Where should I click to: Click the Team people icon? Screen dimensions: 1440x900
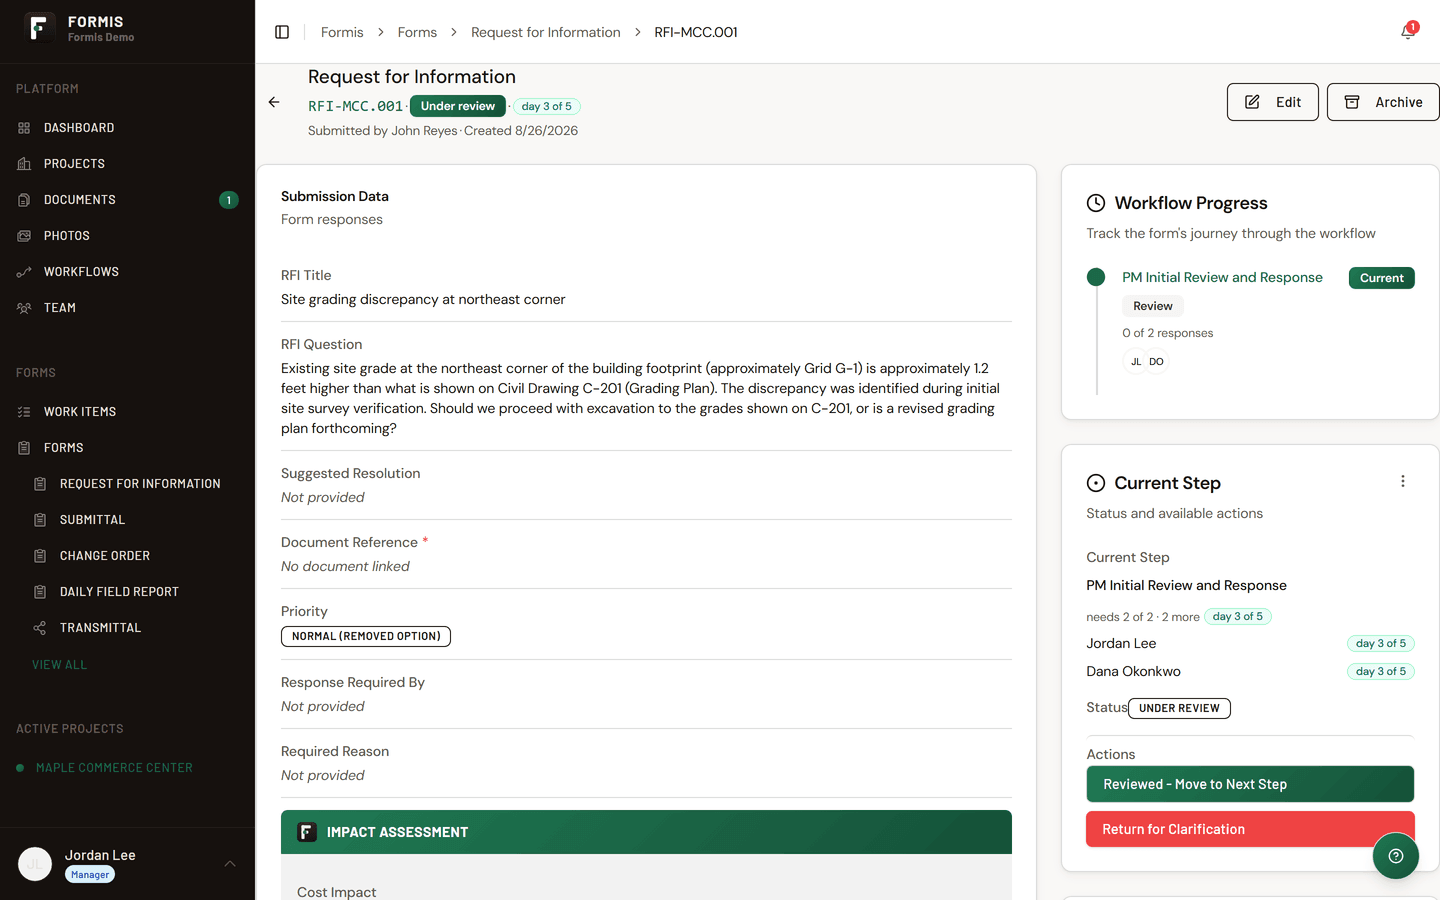coord(24,308)
